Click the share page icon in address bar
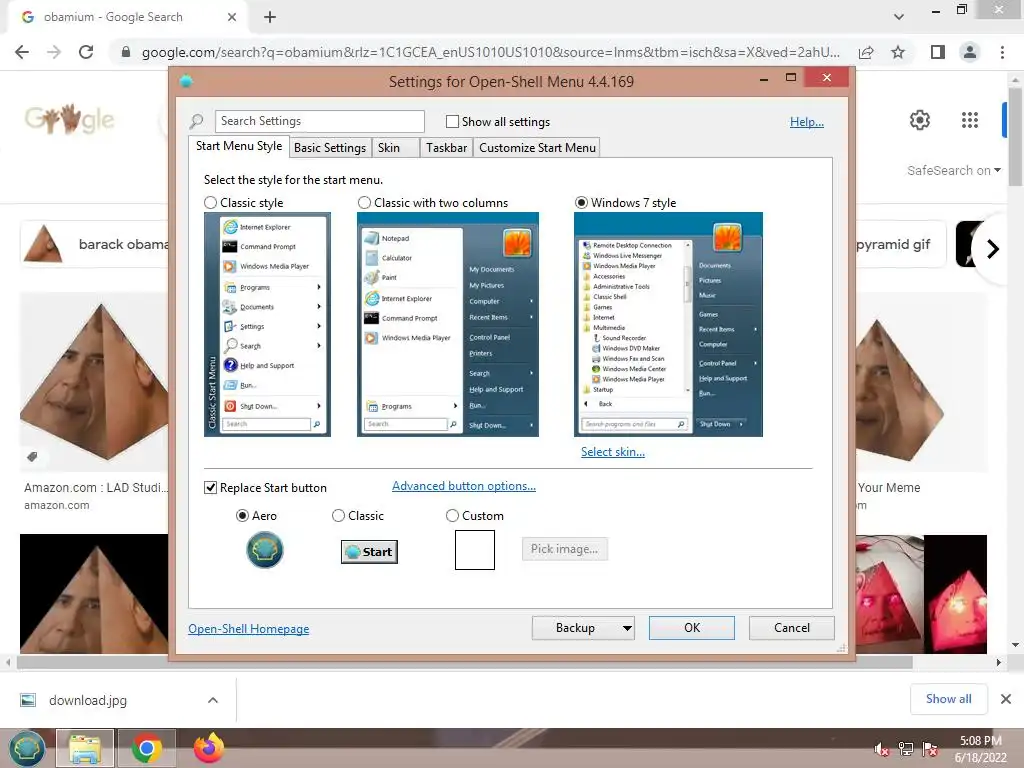This screenshot has width=1024, height=768. (866, 52)
